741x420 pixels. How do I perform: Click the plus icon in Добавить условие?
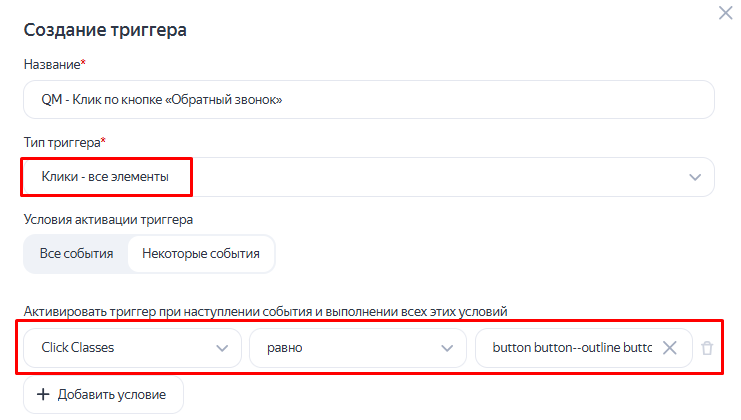point(43,394)
